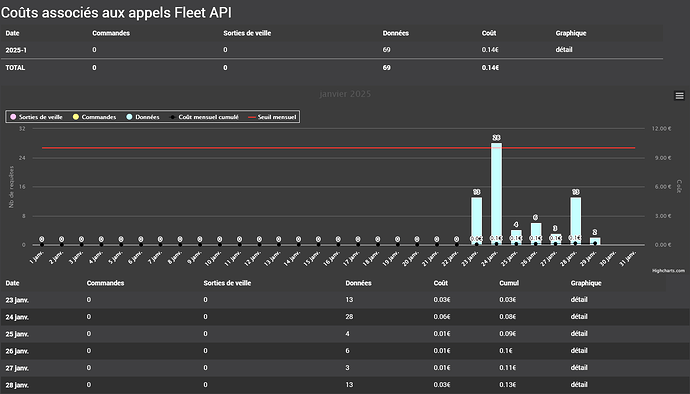
Task: Open détail link for 2025-1 row
Action: coord(564,50)
